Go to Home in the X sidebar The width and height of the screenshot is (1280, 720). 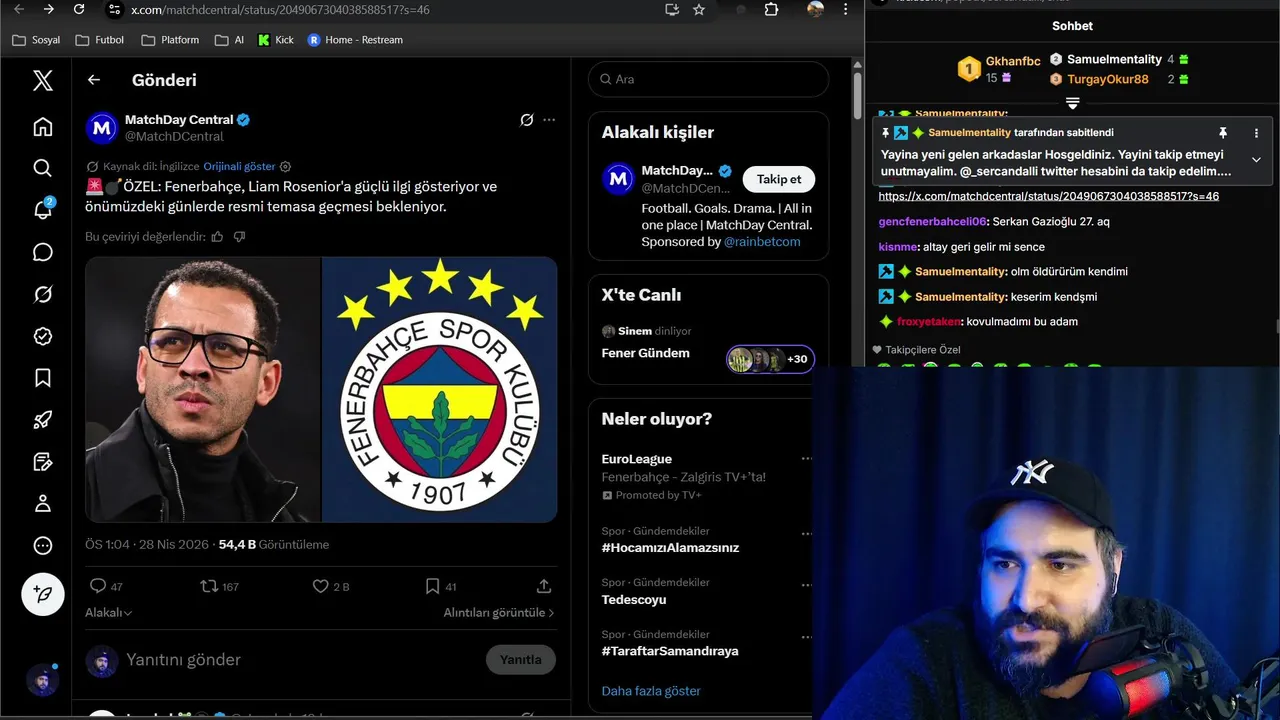pos(42,126)
